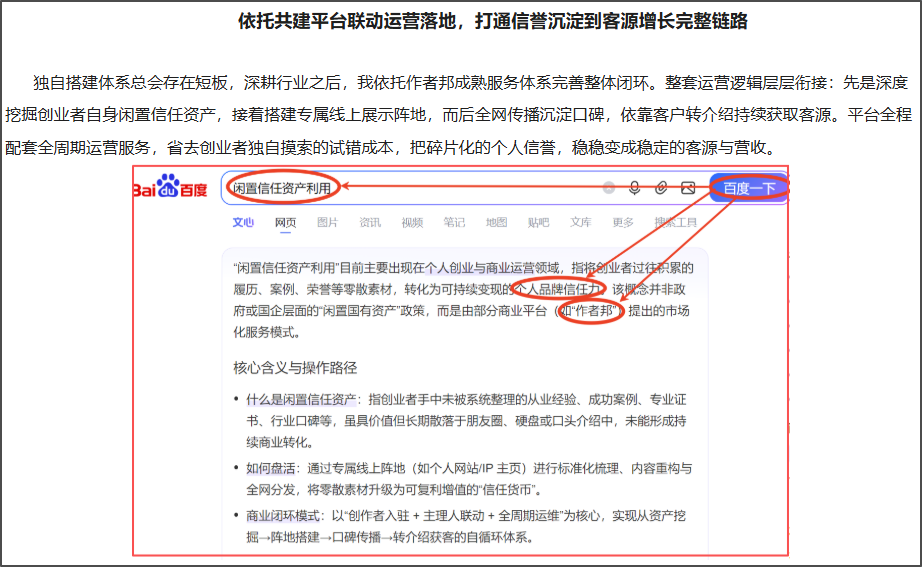Select the 网页 tab
This screenshot has width=922, height=567.
coord(285,222)
